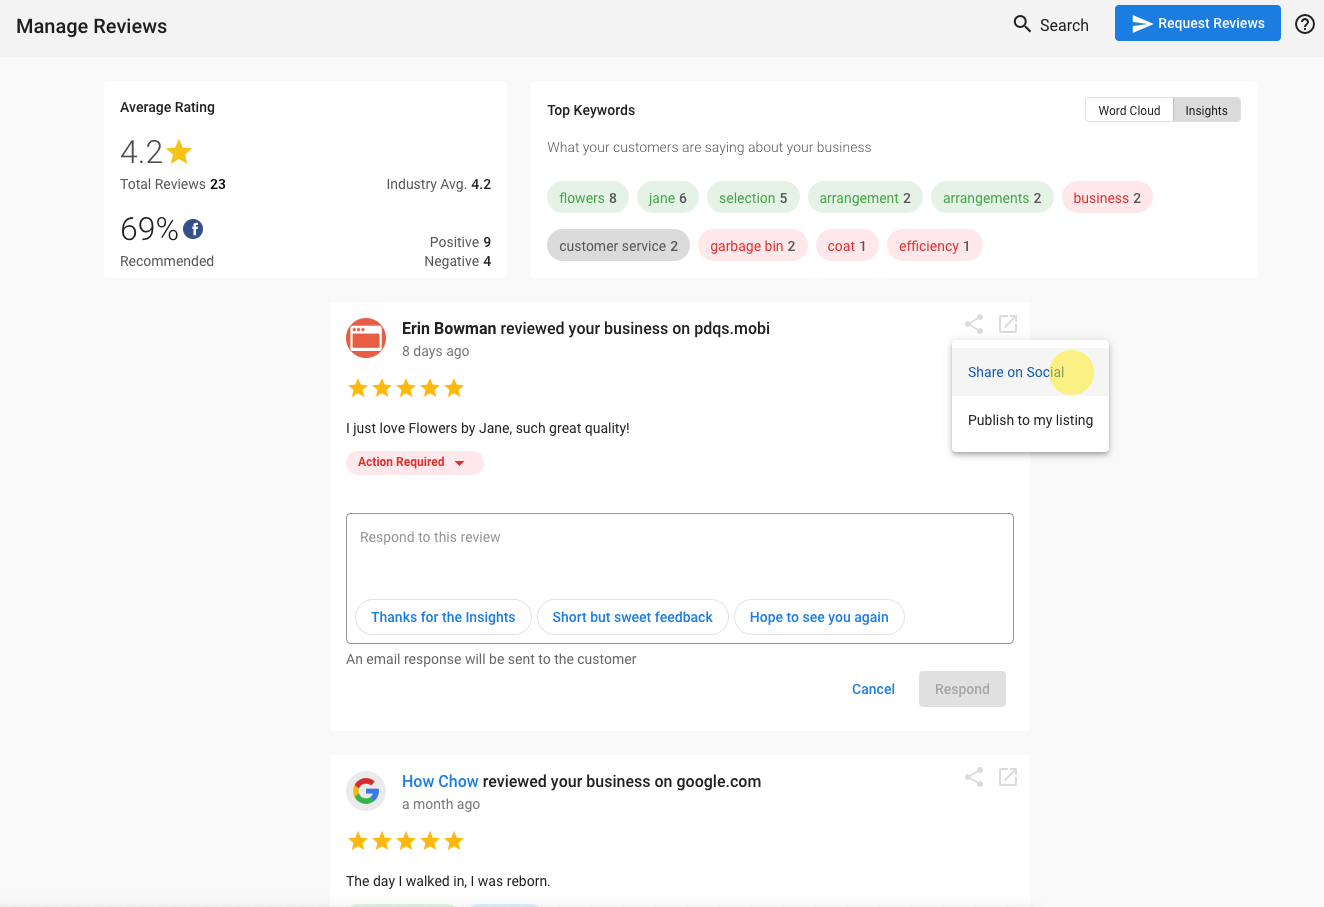Select Share on Social from the menu
This screenshot has width=1324, height=907.
click(1016, 371)
